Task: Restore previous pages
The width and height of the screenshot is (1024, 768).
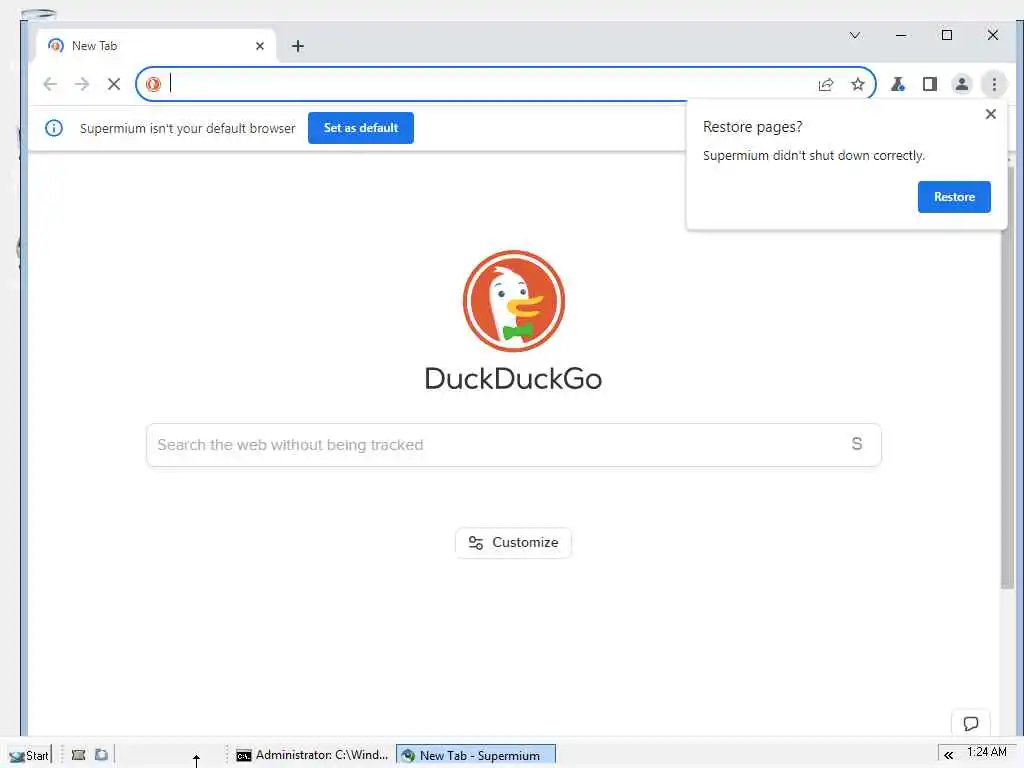Action: [x=953, y=197]
